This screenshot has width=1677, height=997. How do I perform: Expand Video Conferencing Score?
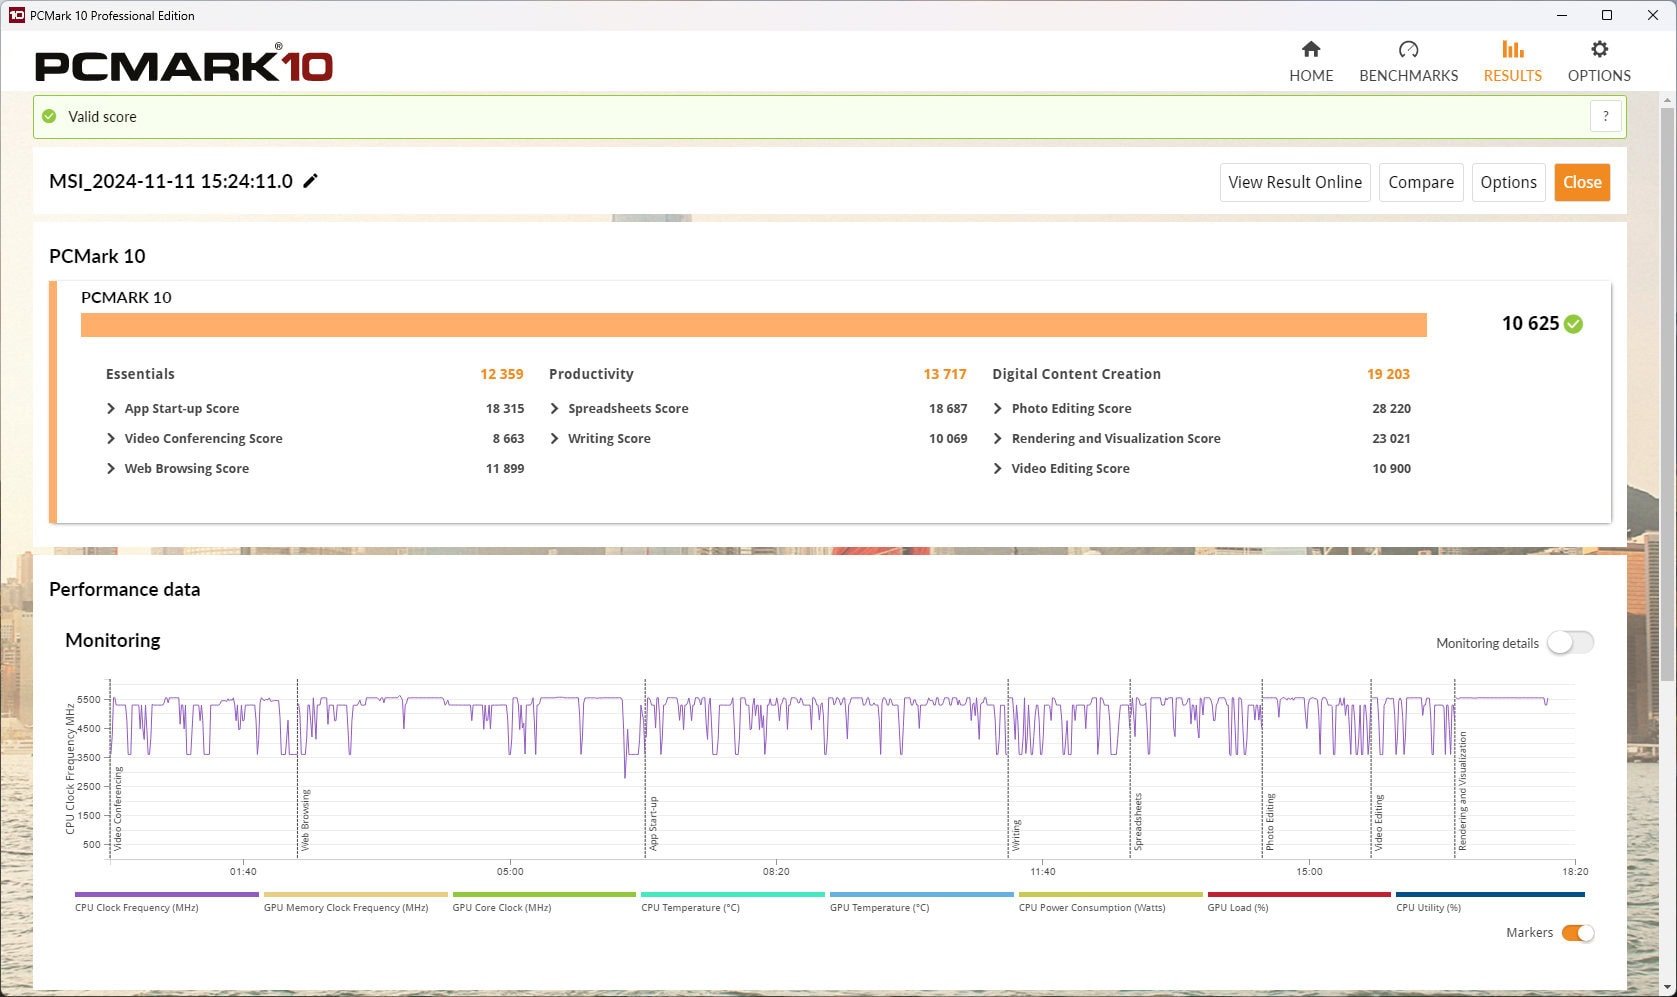pos(110,438)
